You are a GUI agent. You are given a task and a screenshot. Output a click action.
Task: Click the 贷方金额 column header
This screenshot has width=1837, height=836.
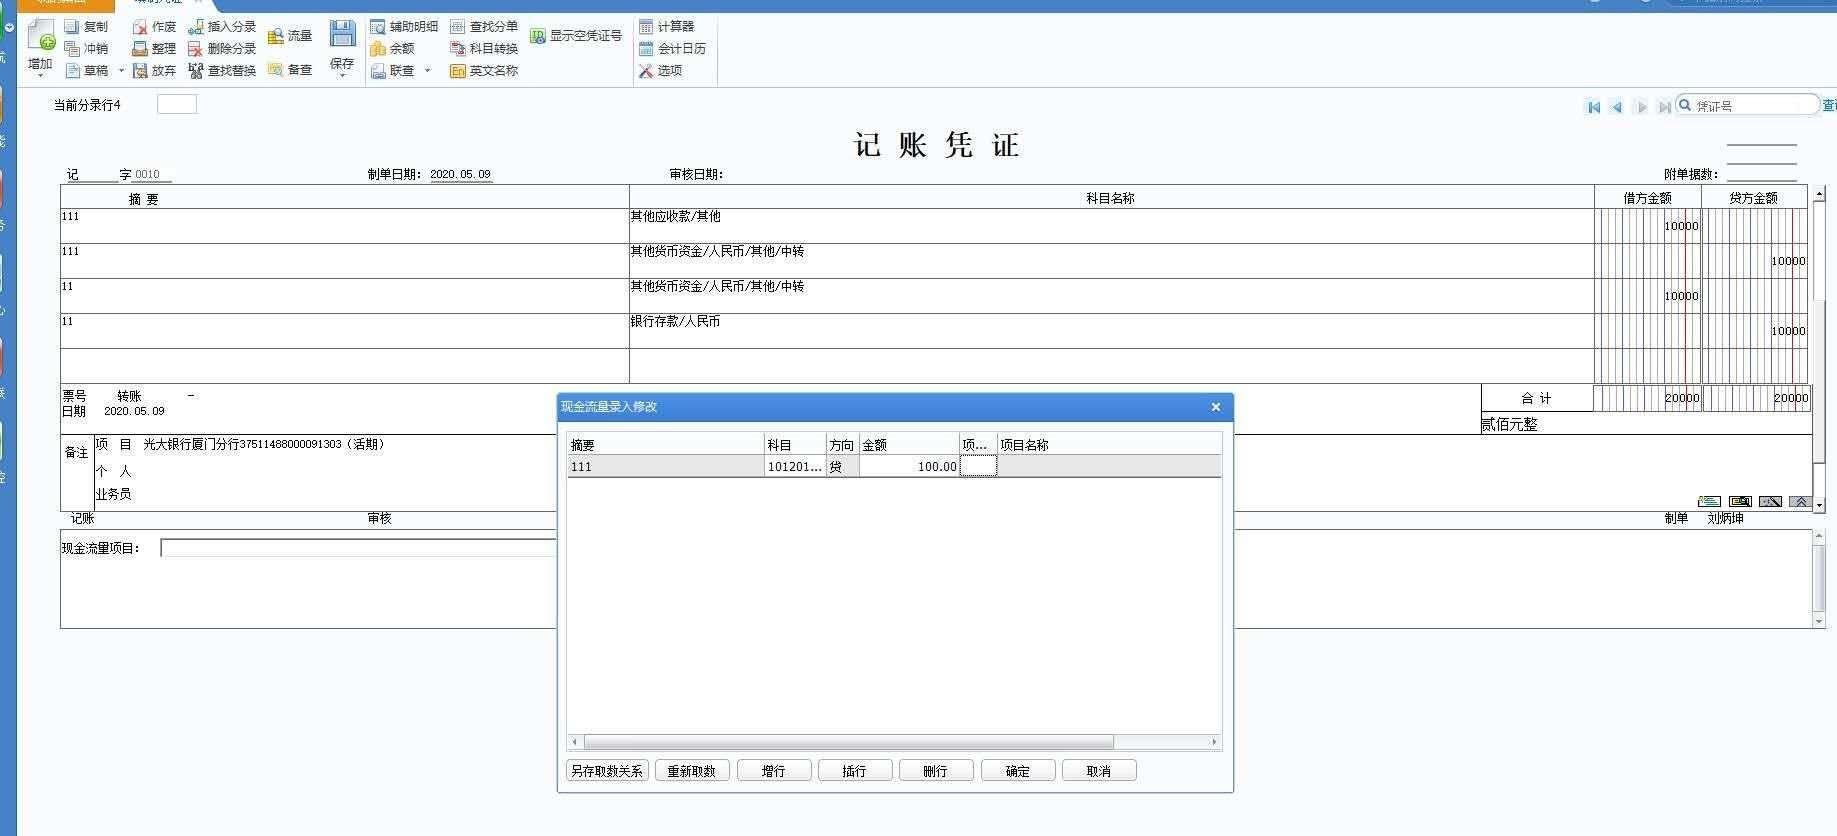[1754, 198]
